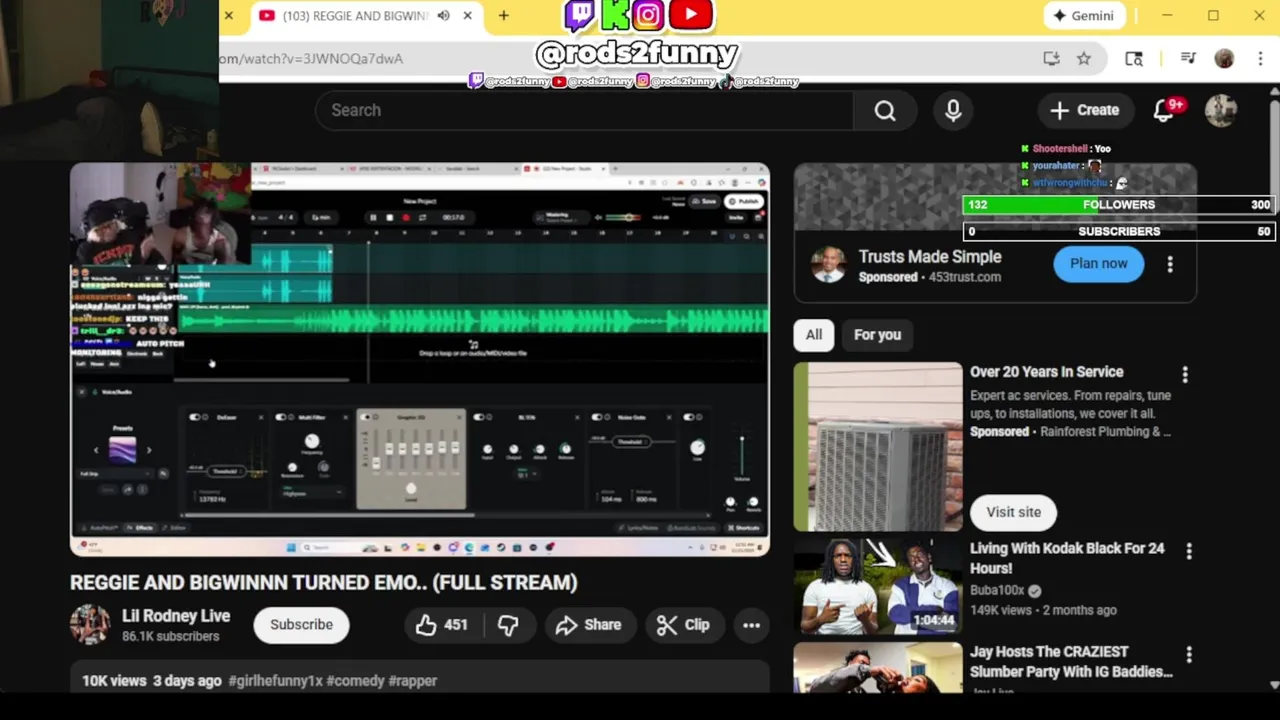
Task: Create a Clip from the video
Action: (x=683, y=625)
